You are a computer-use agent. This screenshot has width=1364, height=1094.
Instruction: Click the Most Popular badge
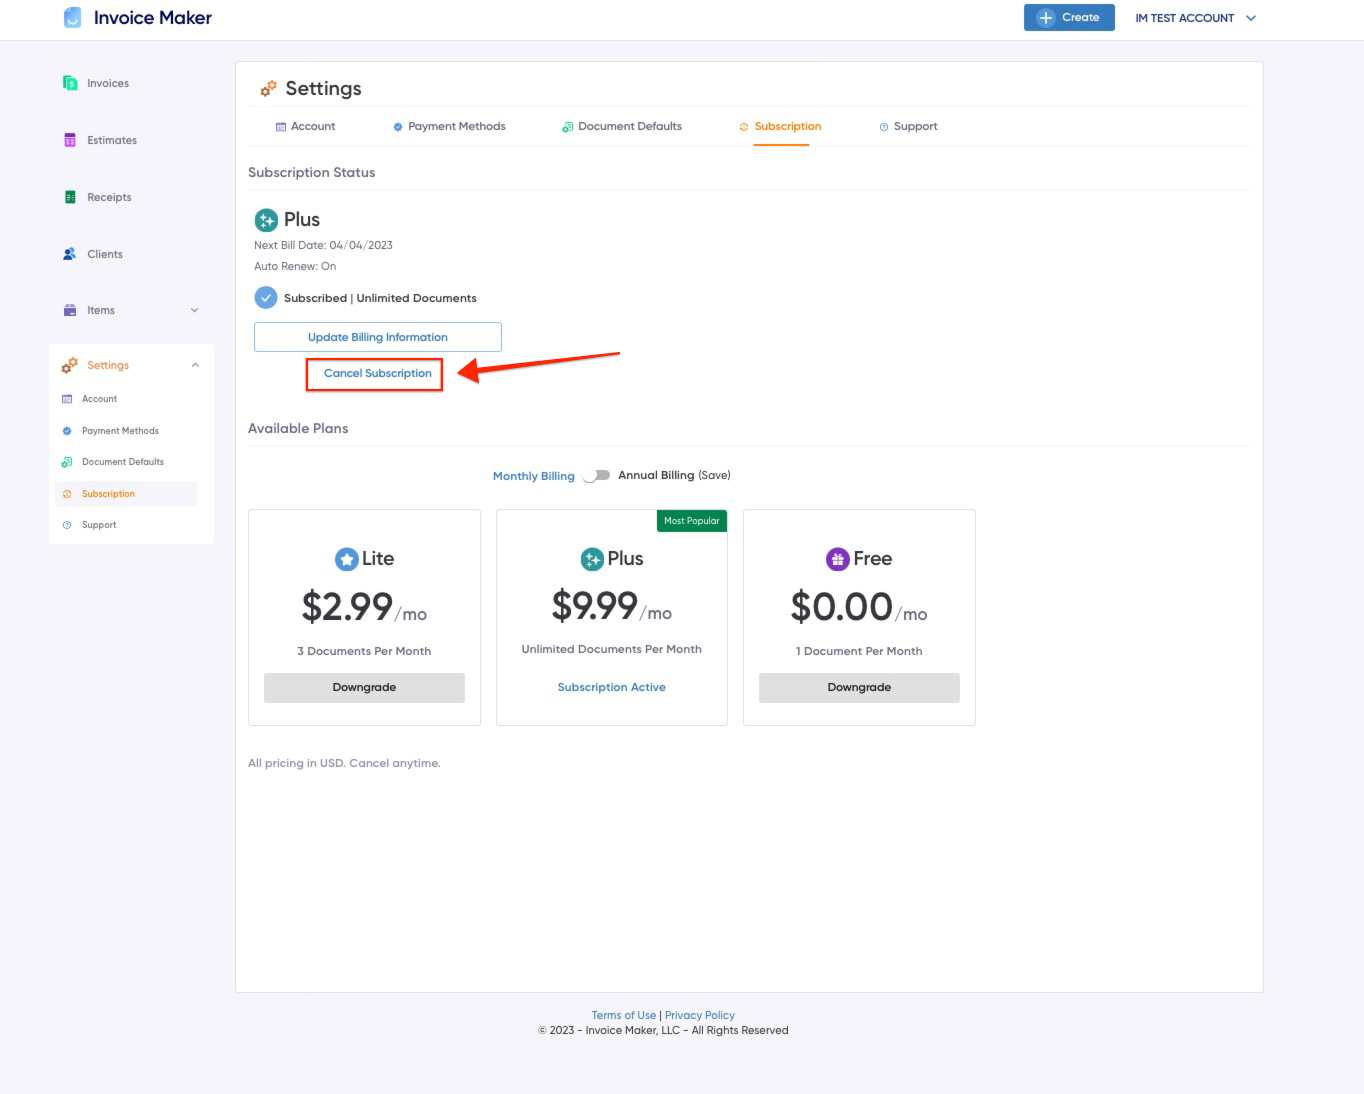(692, 521)
